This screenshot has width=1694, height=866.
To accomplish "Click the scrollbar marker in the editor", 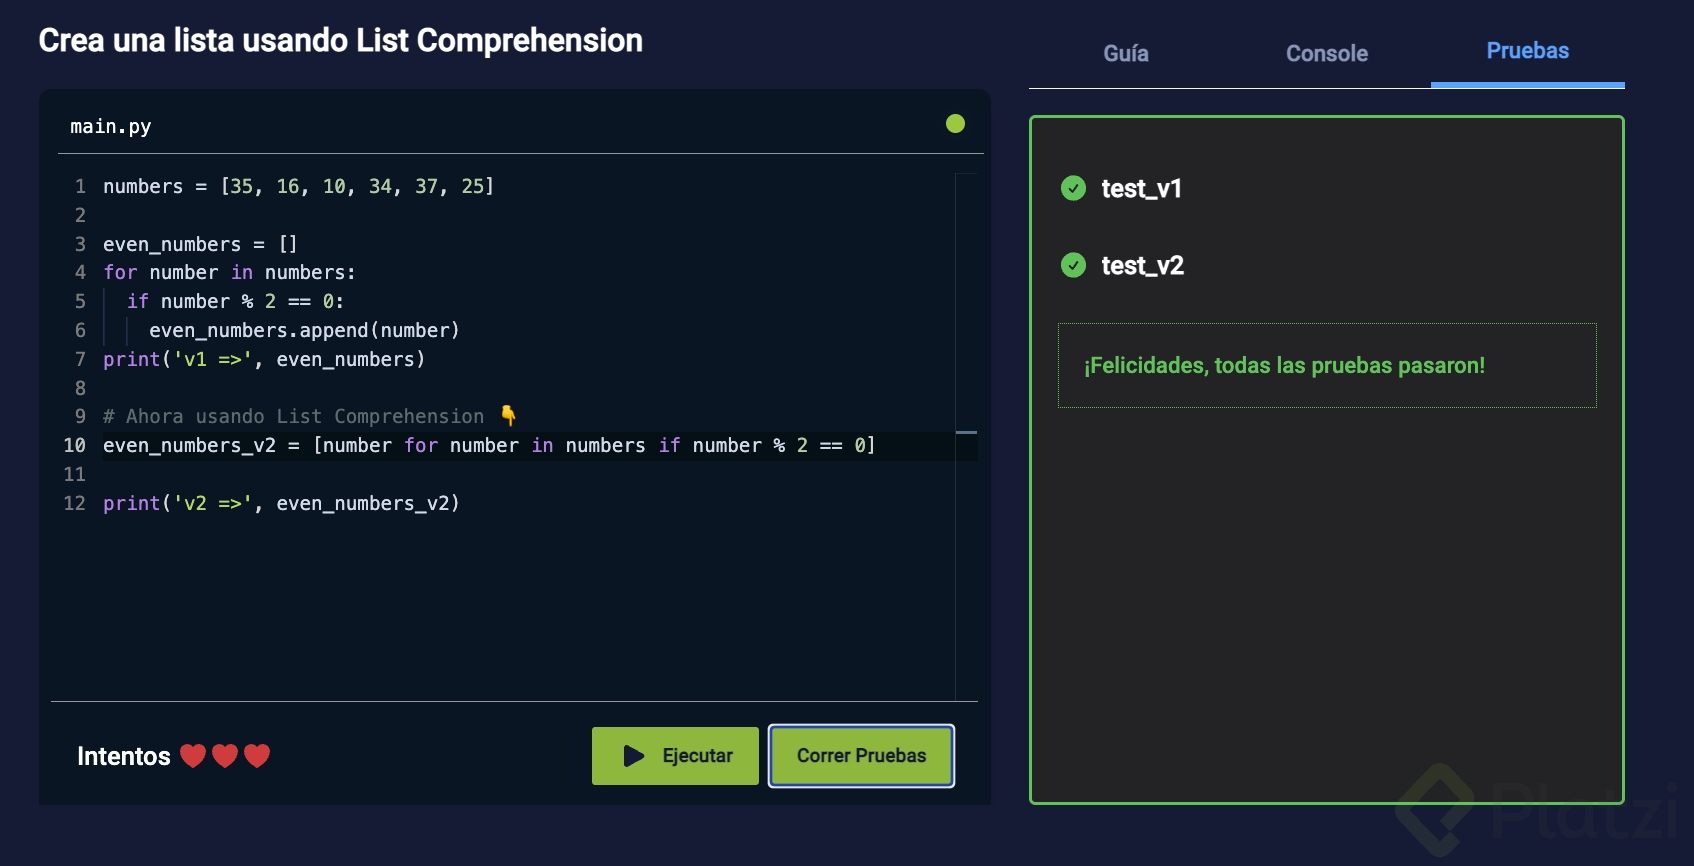I will (x=966, y=432).
